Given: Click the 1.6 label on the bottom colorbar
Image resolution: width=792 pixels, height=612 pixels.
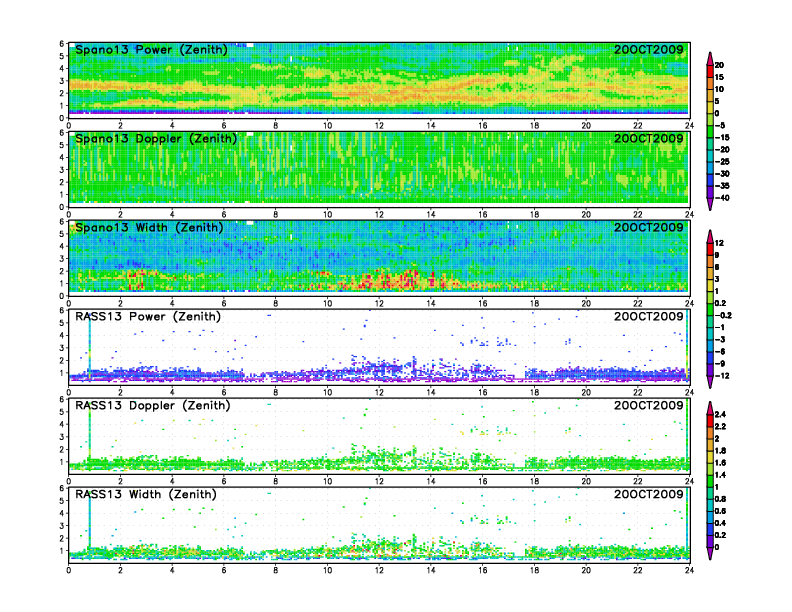Looking at the screenshot, I should (x=720, y=463).
